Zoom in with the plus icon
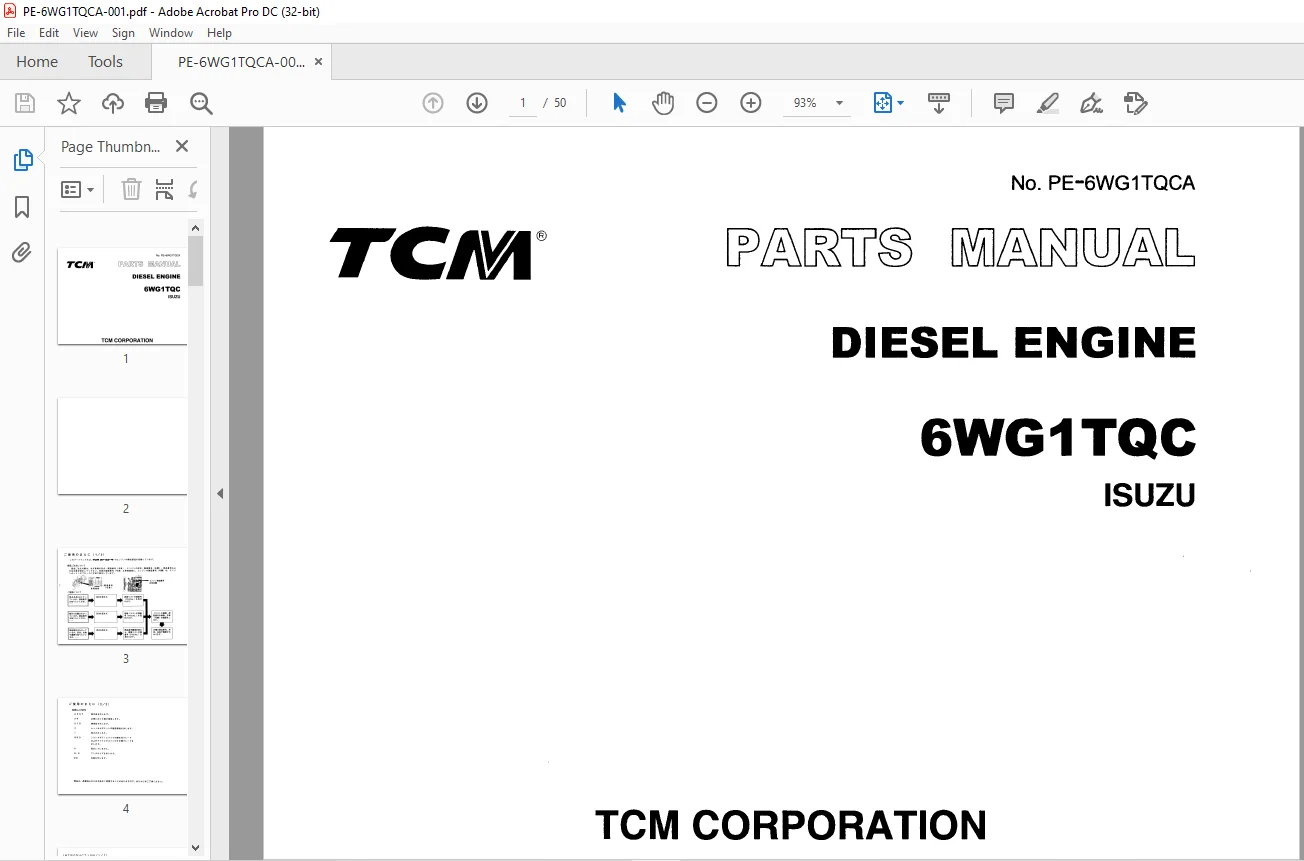Screen dimensions: 1304x861 click(751, 103)
